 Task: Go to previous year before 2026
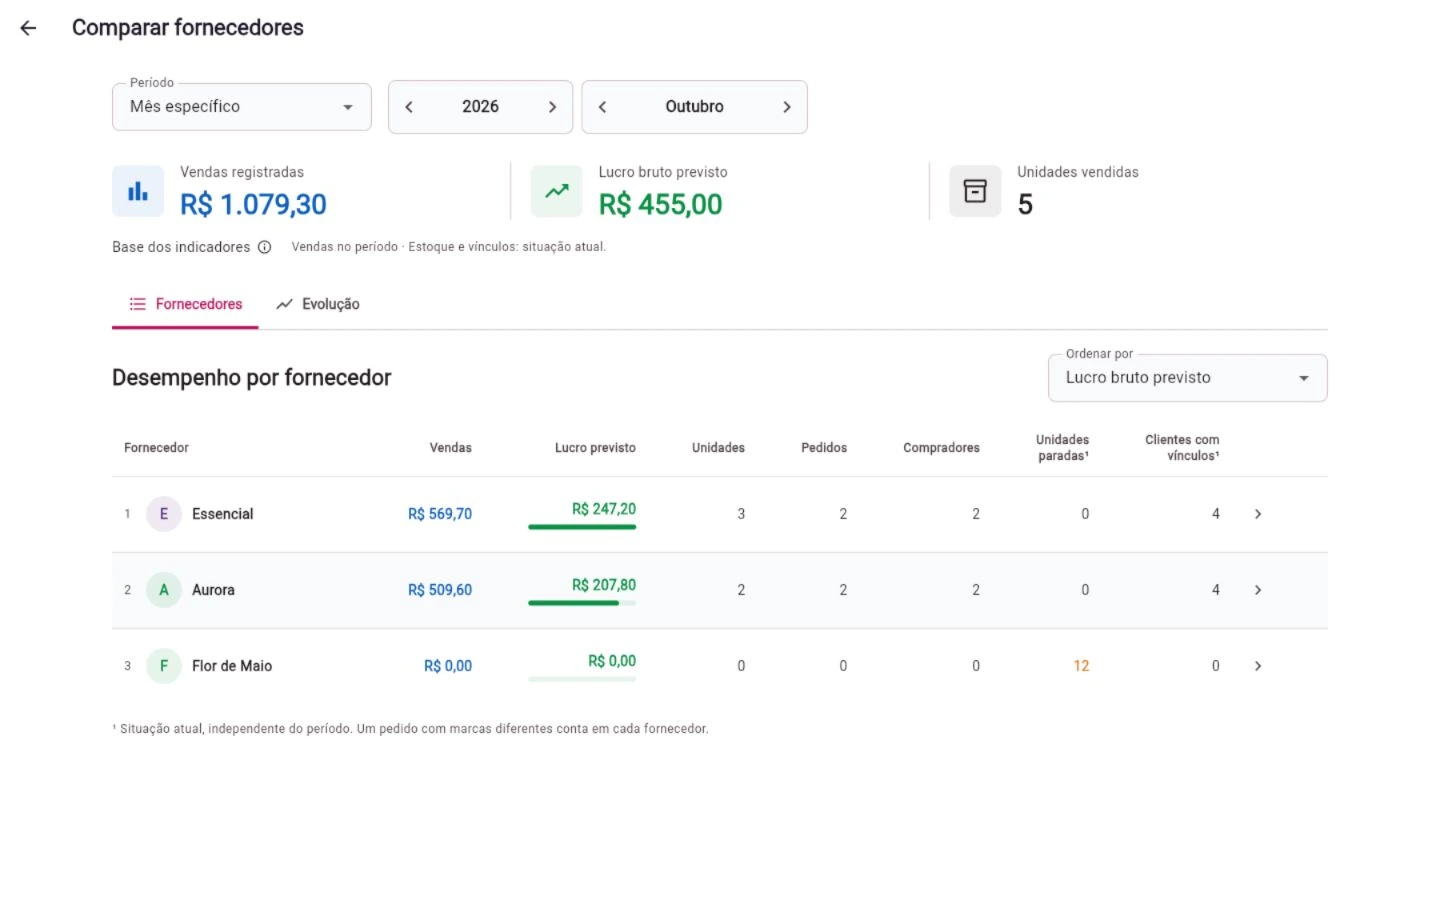click(x=409, y=107)
